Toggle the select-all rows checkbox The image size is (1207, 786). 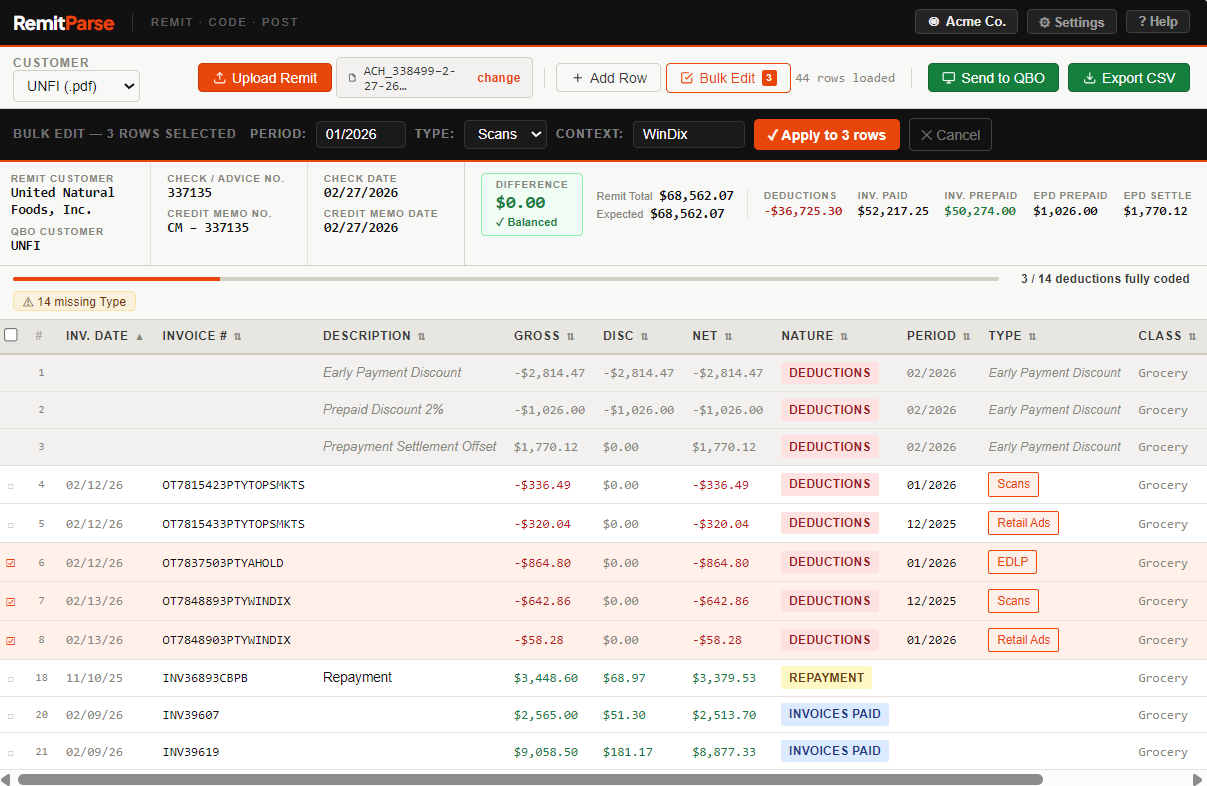point(11,335)
